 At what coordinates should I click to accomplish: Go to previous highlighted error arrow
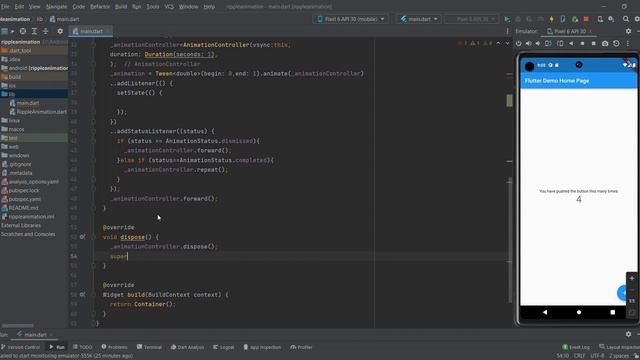coord(498,43)
